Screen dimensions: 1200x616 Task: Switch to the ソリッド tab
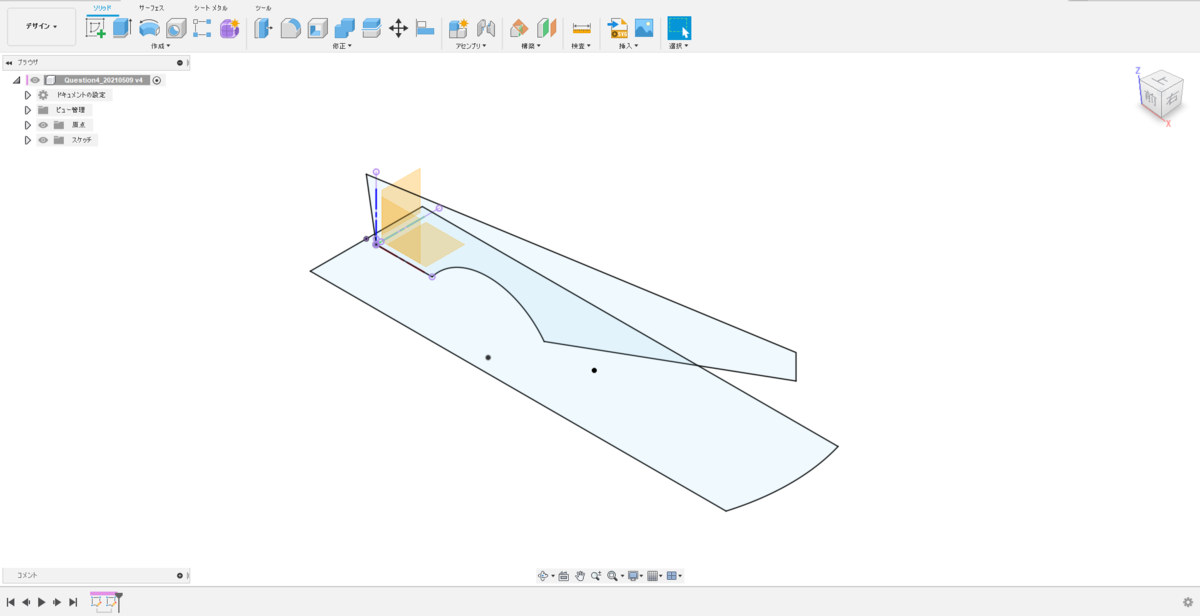coord(102,7)
